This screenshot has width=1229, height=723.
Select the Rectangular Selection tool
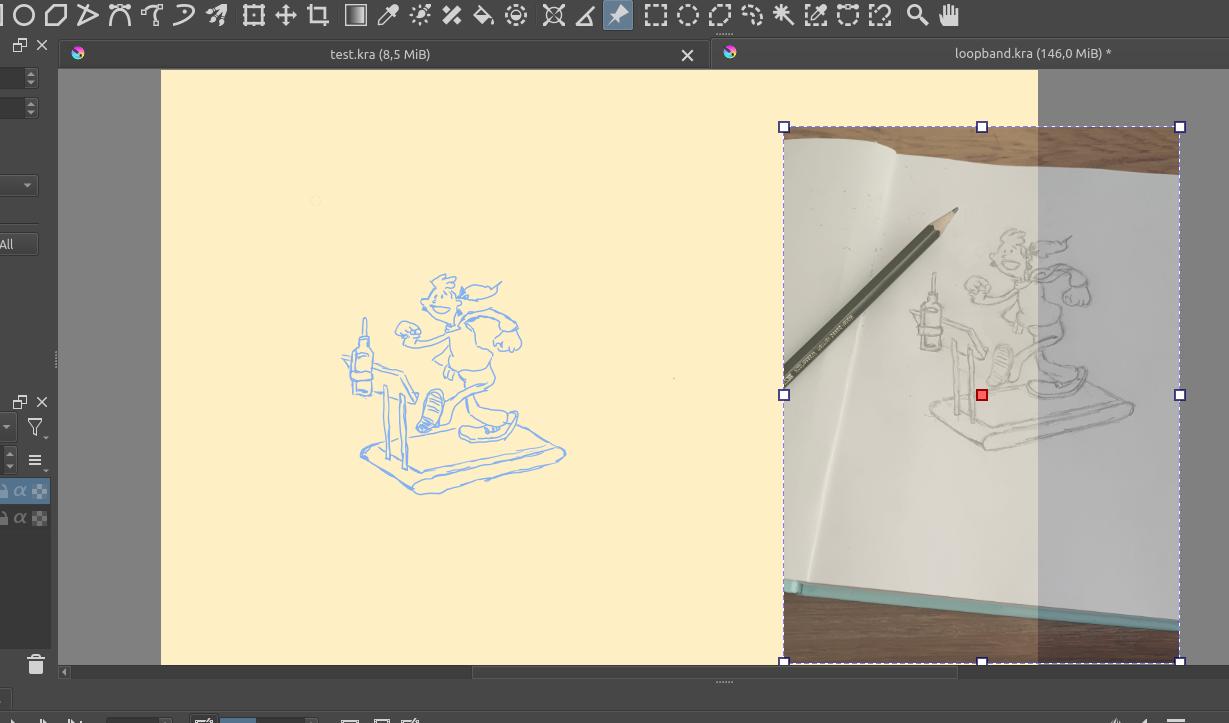655,15
